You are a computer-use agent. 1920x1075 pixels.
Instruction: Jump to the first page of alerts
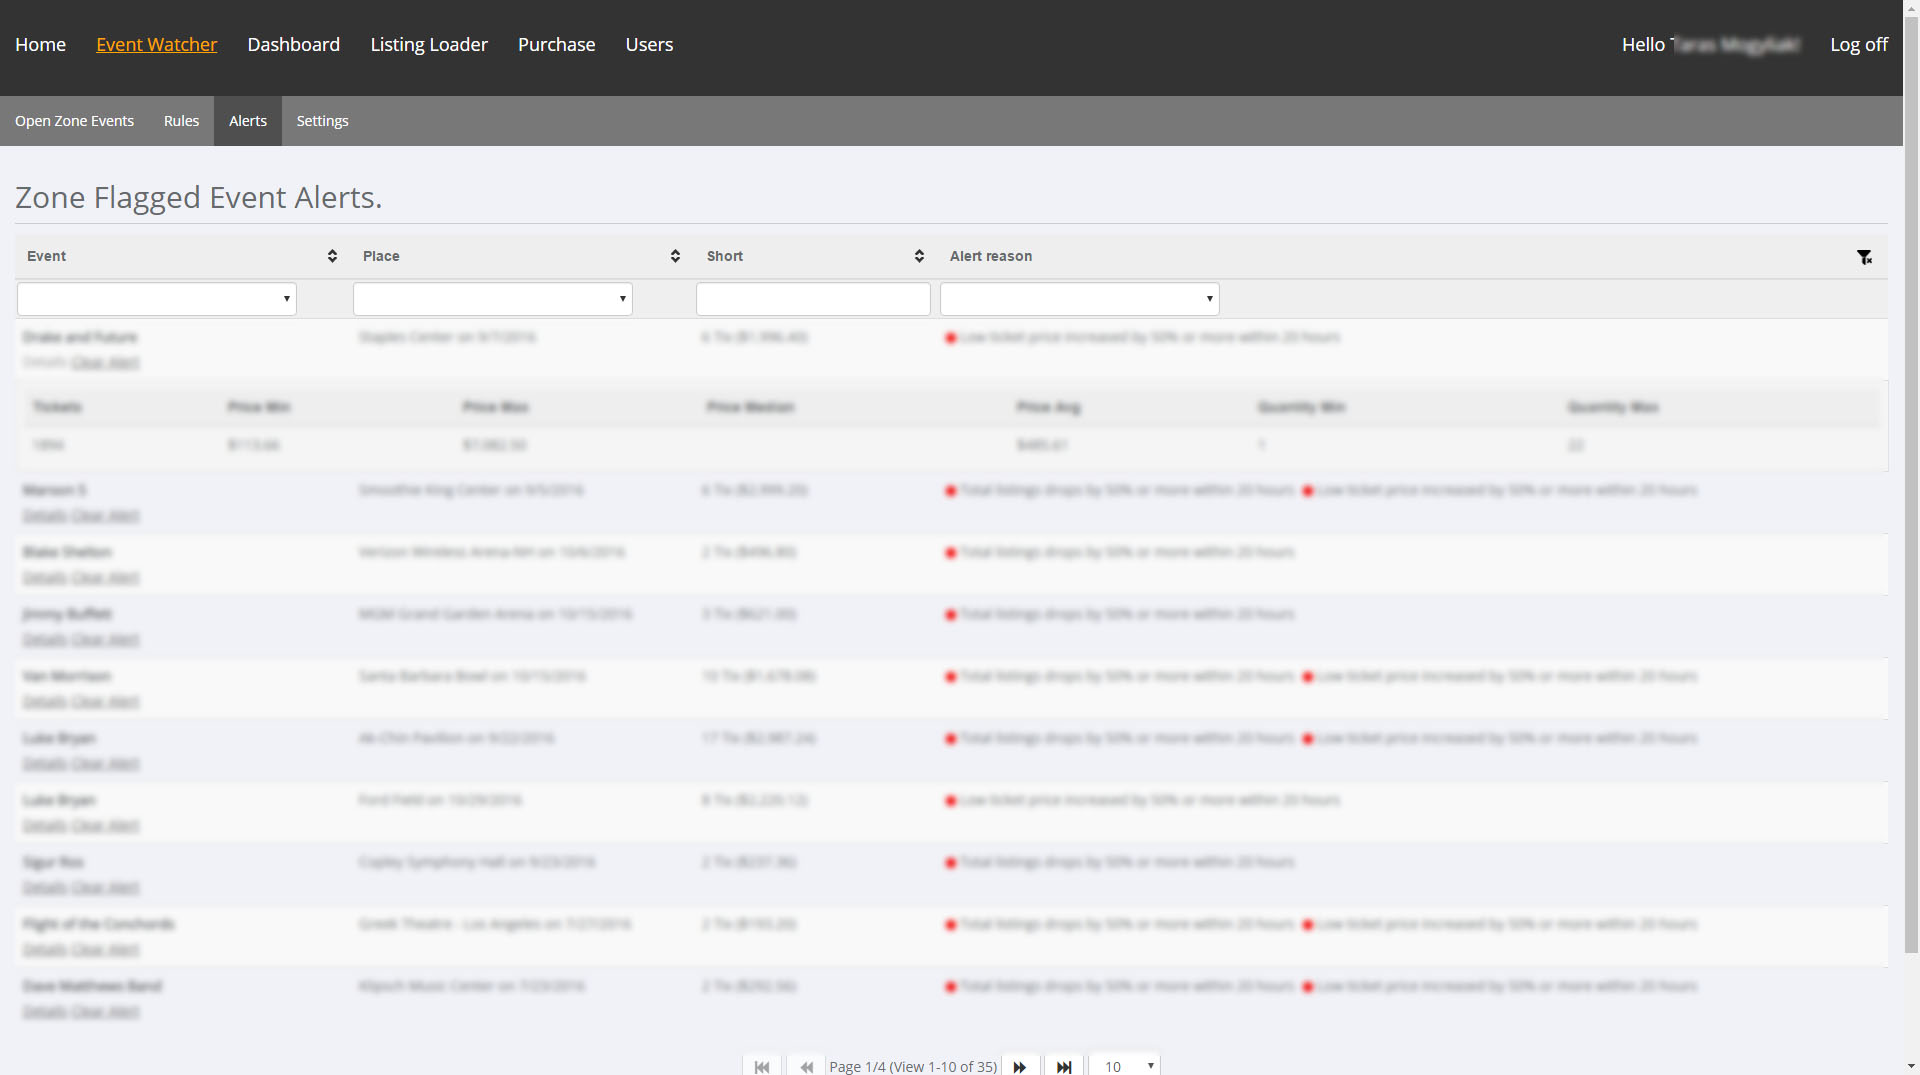click(x=762, y=1066)
